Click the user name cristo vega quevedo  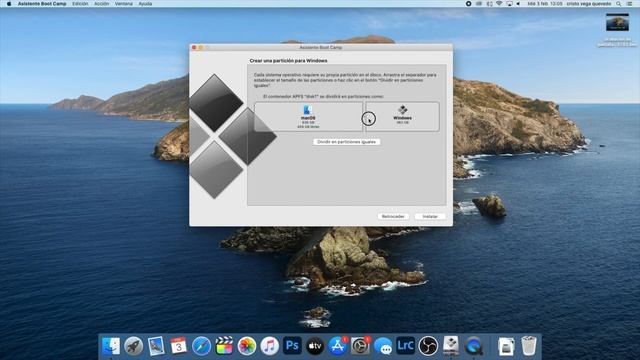[589, 4]
